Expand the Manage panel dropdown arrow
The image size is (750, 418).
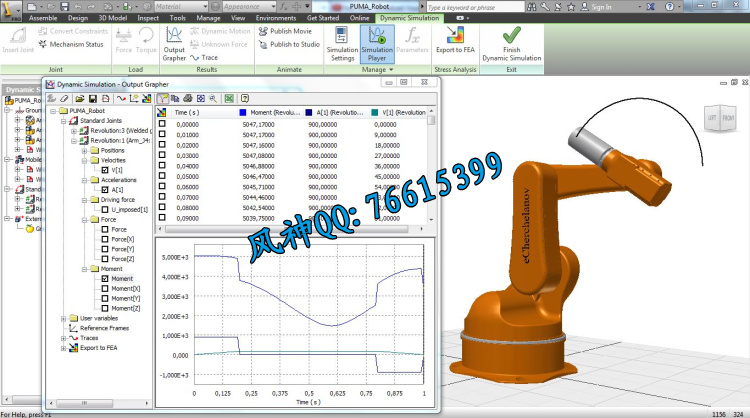pos(391,70)
